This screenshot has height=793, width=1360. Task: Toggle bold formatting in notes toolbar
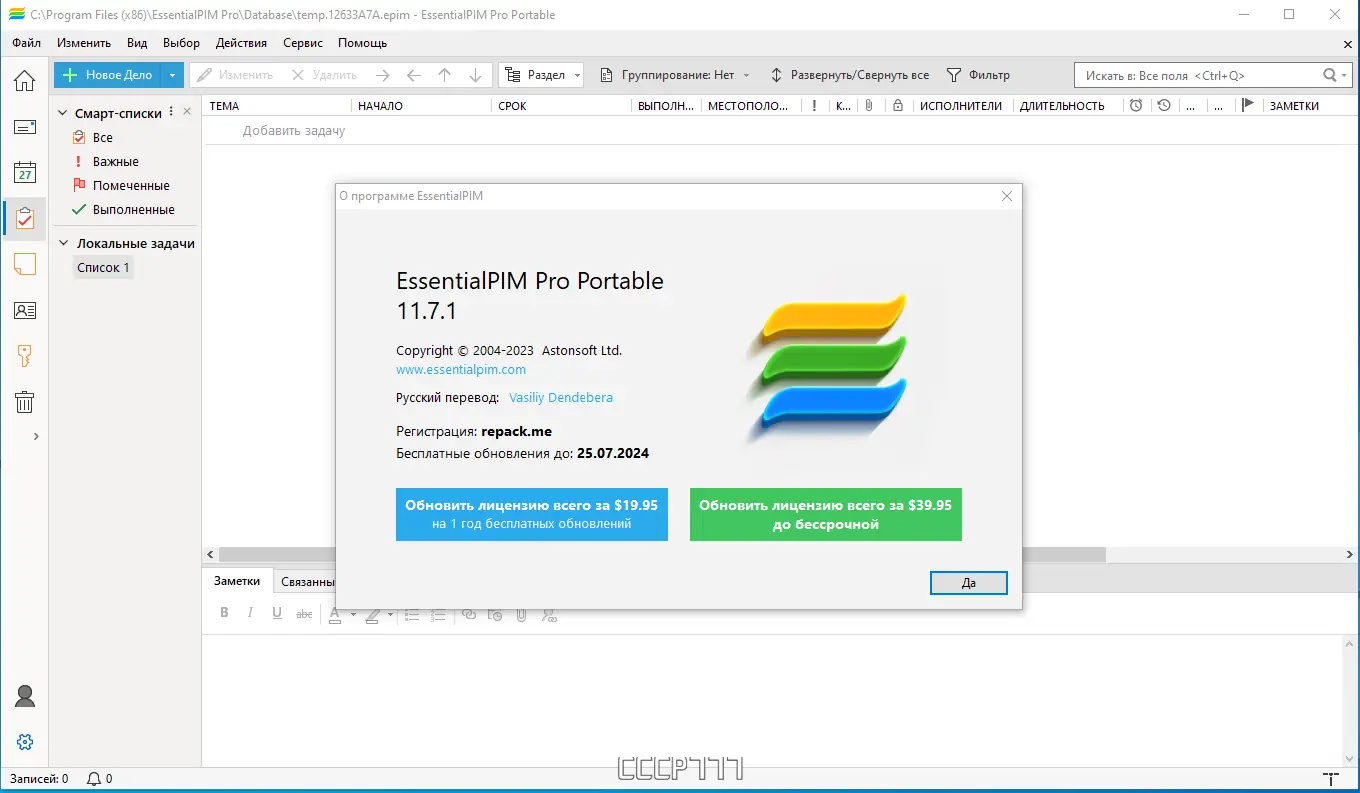pos(224,613)
